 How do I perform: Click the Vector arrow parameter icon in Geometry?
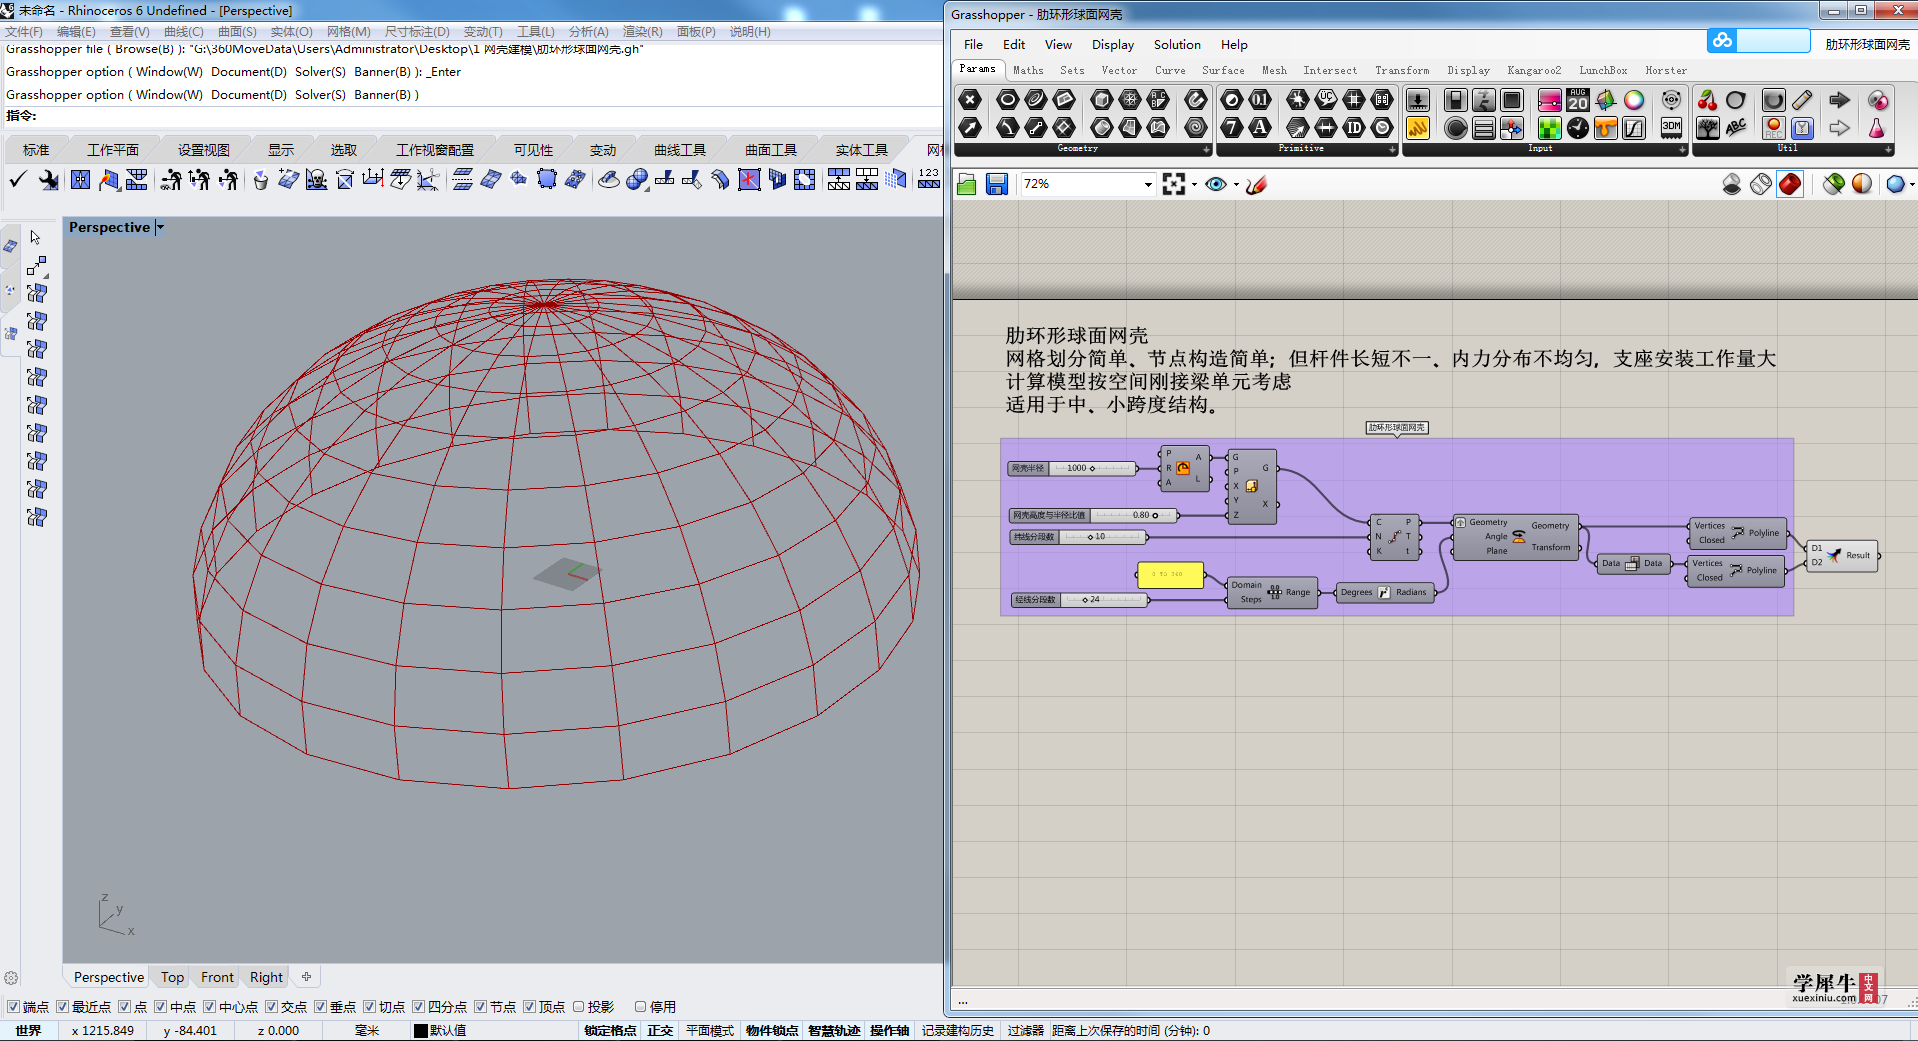click(x=970, y=127)
